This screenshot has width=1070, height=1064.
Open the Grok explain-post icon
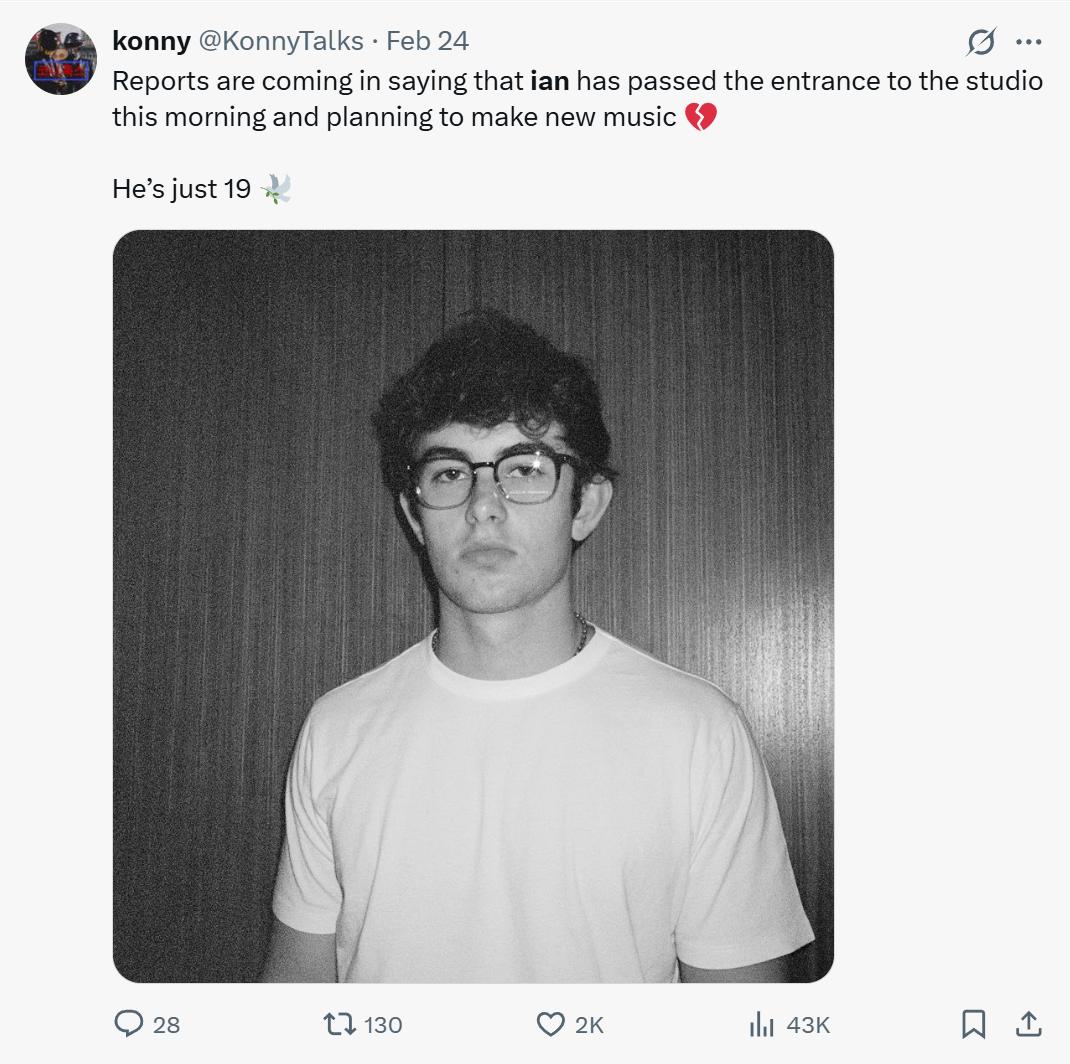[981, 42]
